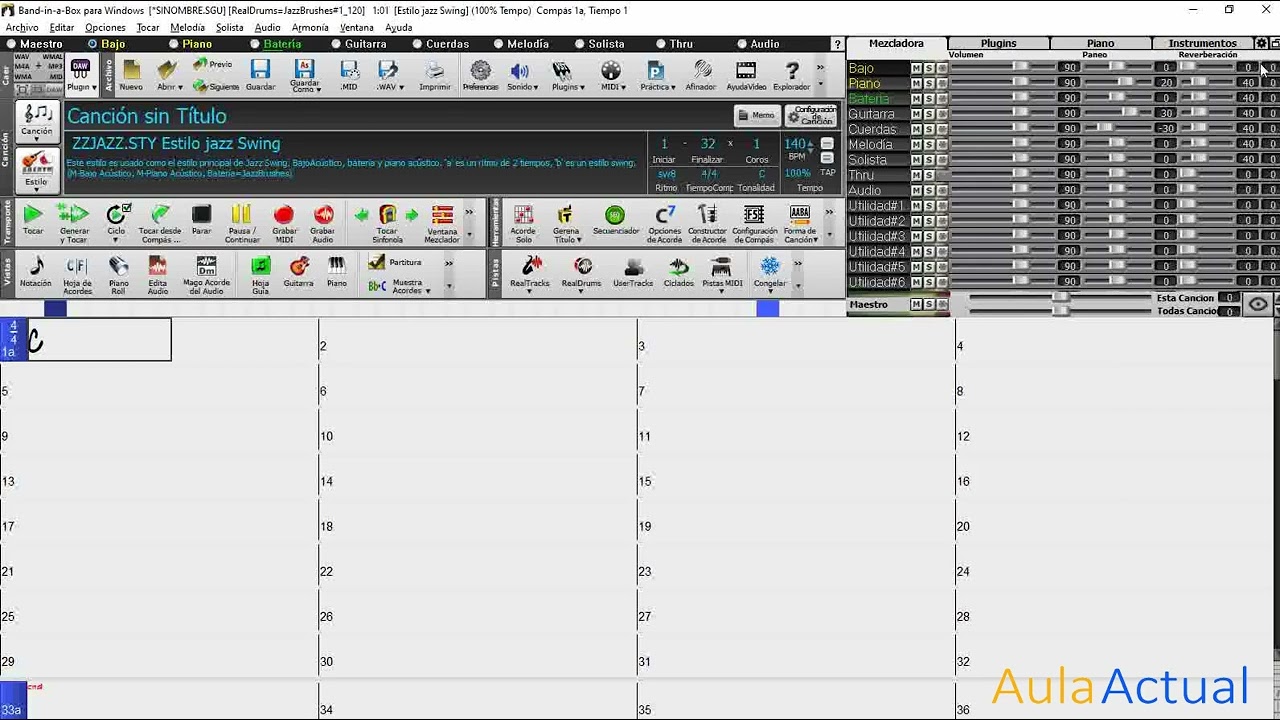Open Notación view icon
Screen dimensions: 1280x720
tap(36, 271)
